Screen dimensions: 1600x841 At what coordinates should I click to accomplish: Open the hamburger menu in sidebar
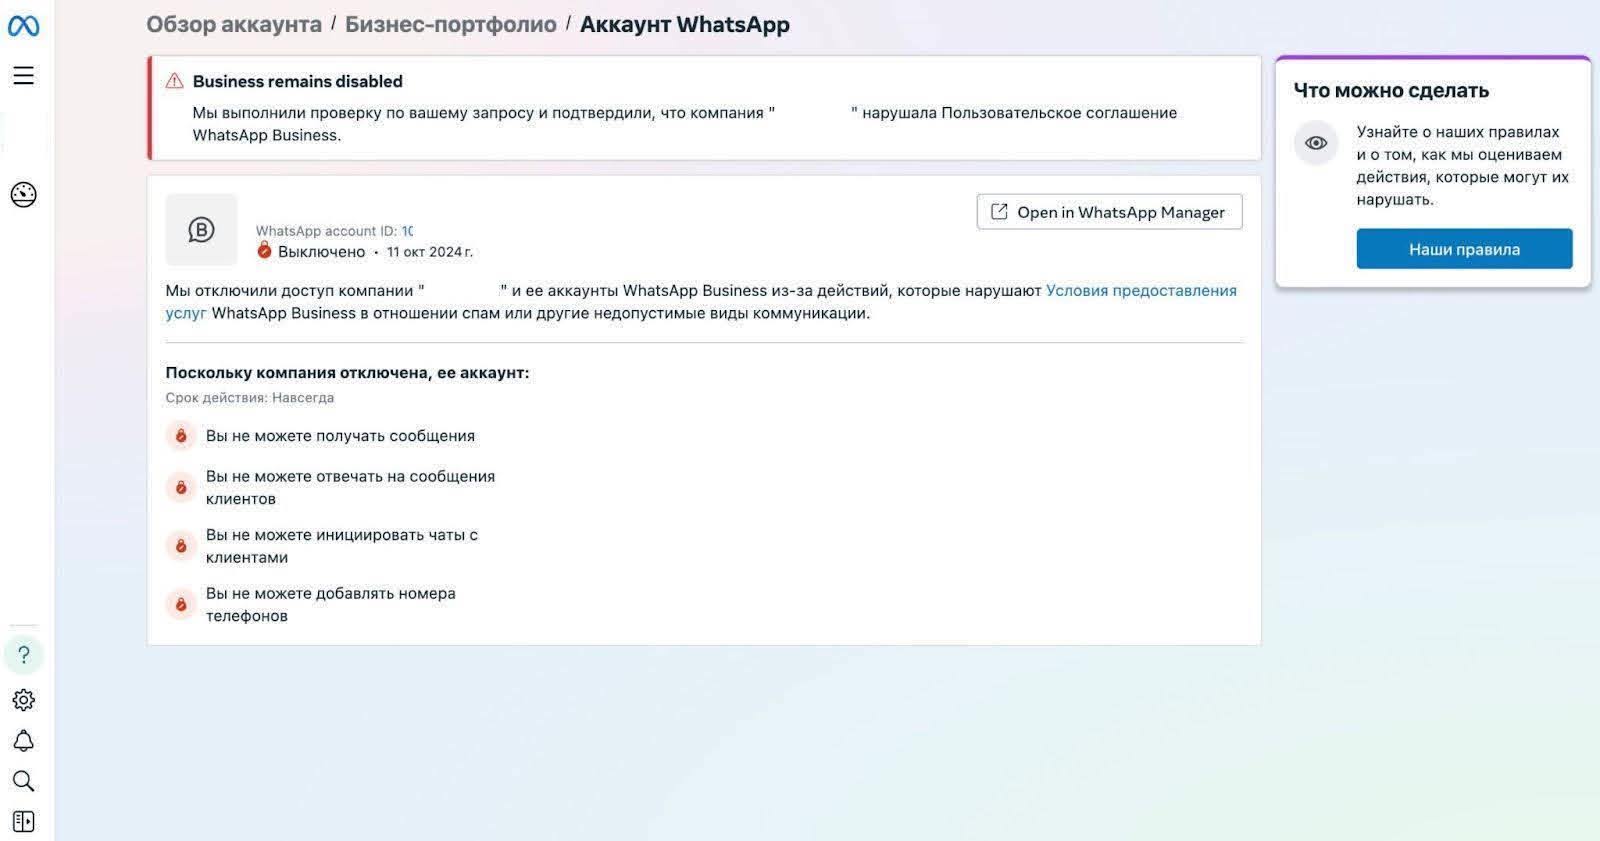(x=23, y=76)
